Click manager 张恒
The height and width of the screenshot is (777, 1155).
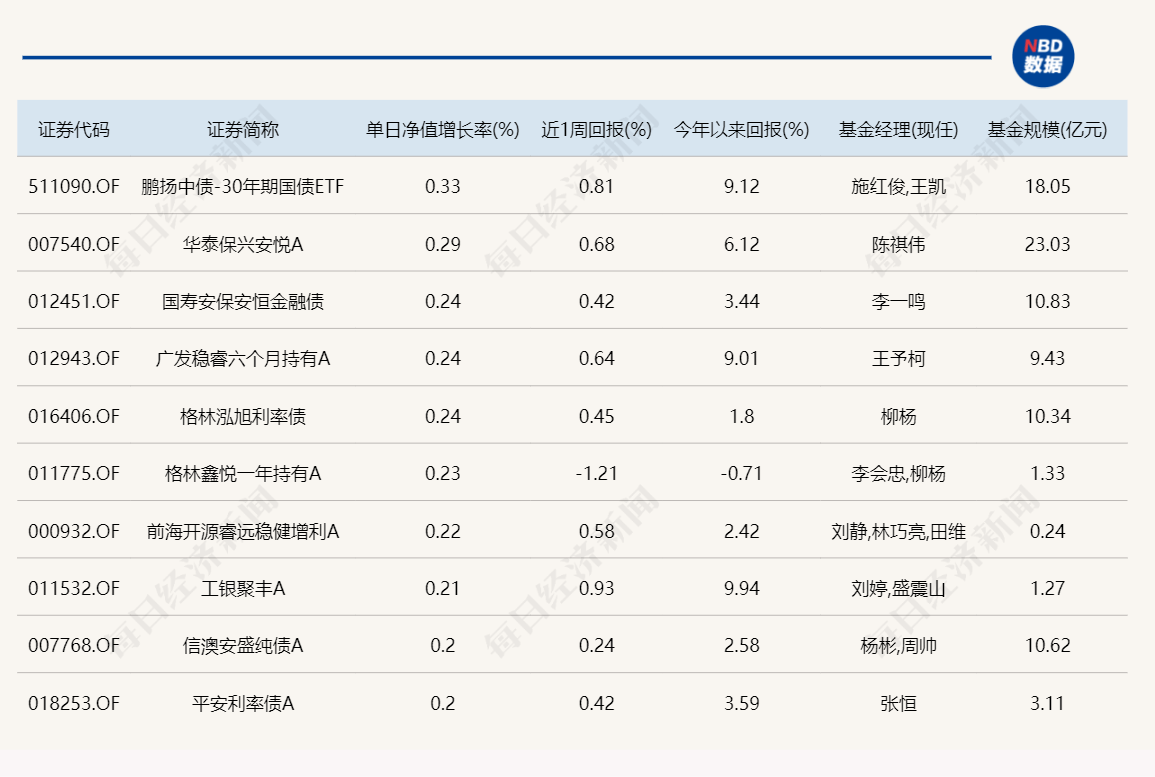[x=899, y=704]
